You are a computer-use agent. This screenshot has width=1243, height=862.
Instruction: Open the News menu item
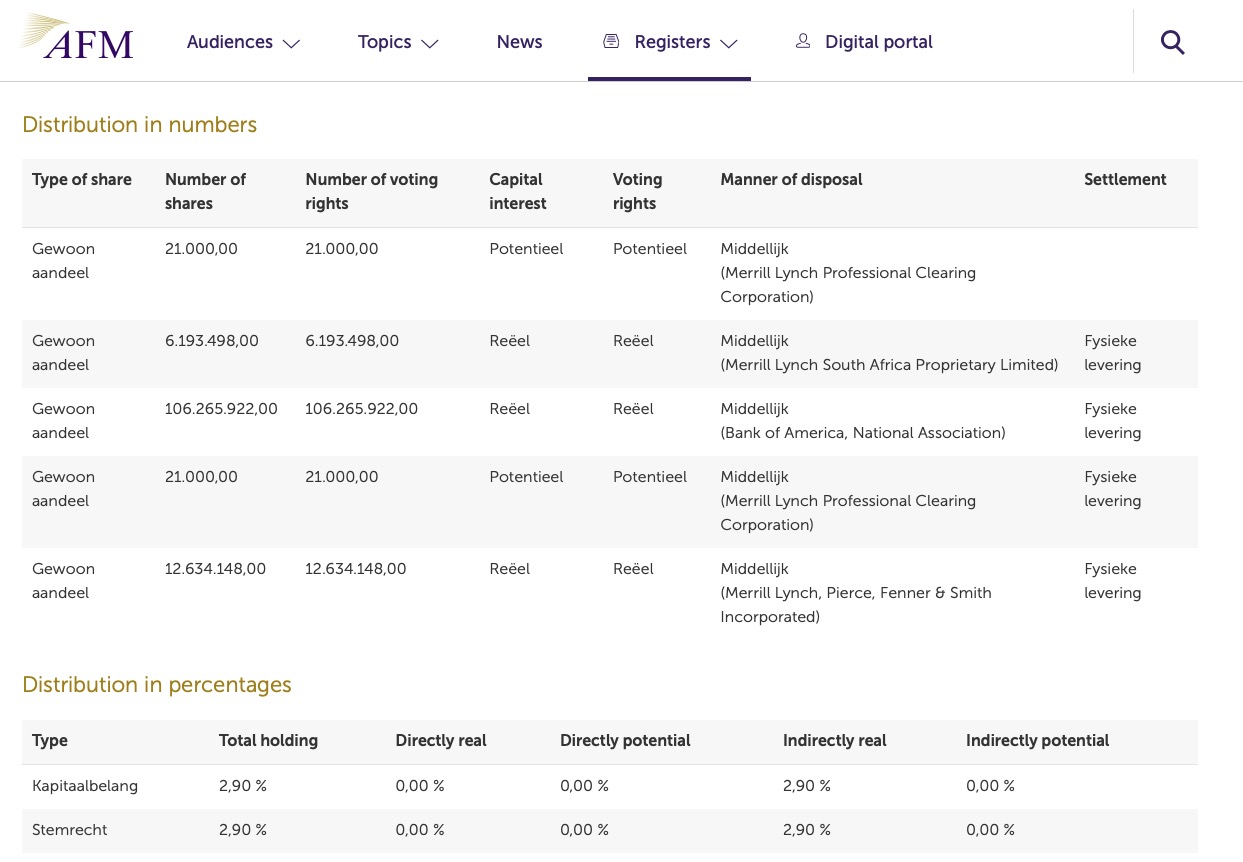[519, 42]
